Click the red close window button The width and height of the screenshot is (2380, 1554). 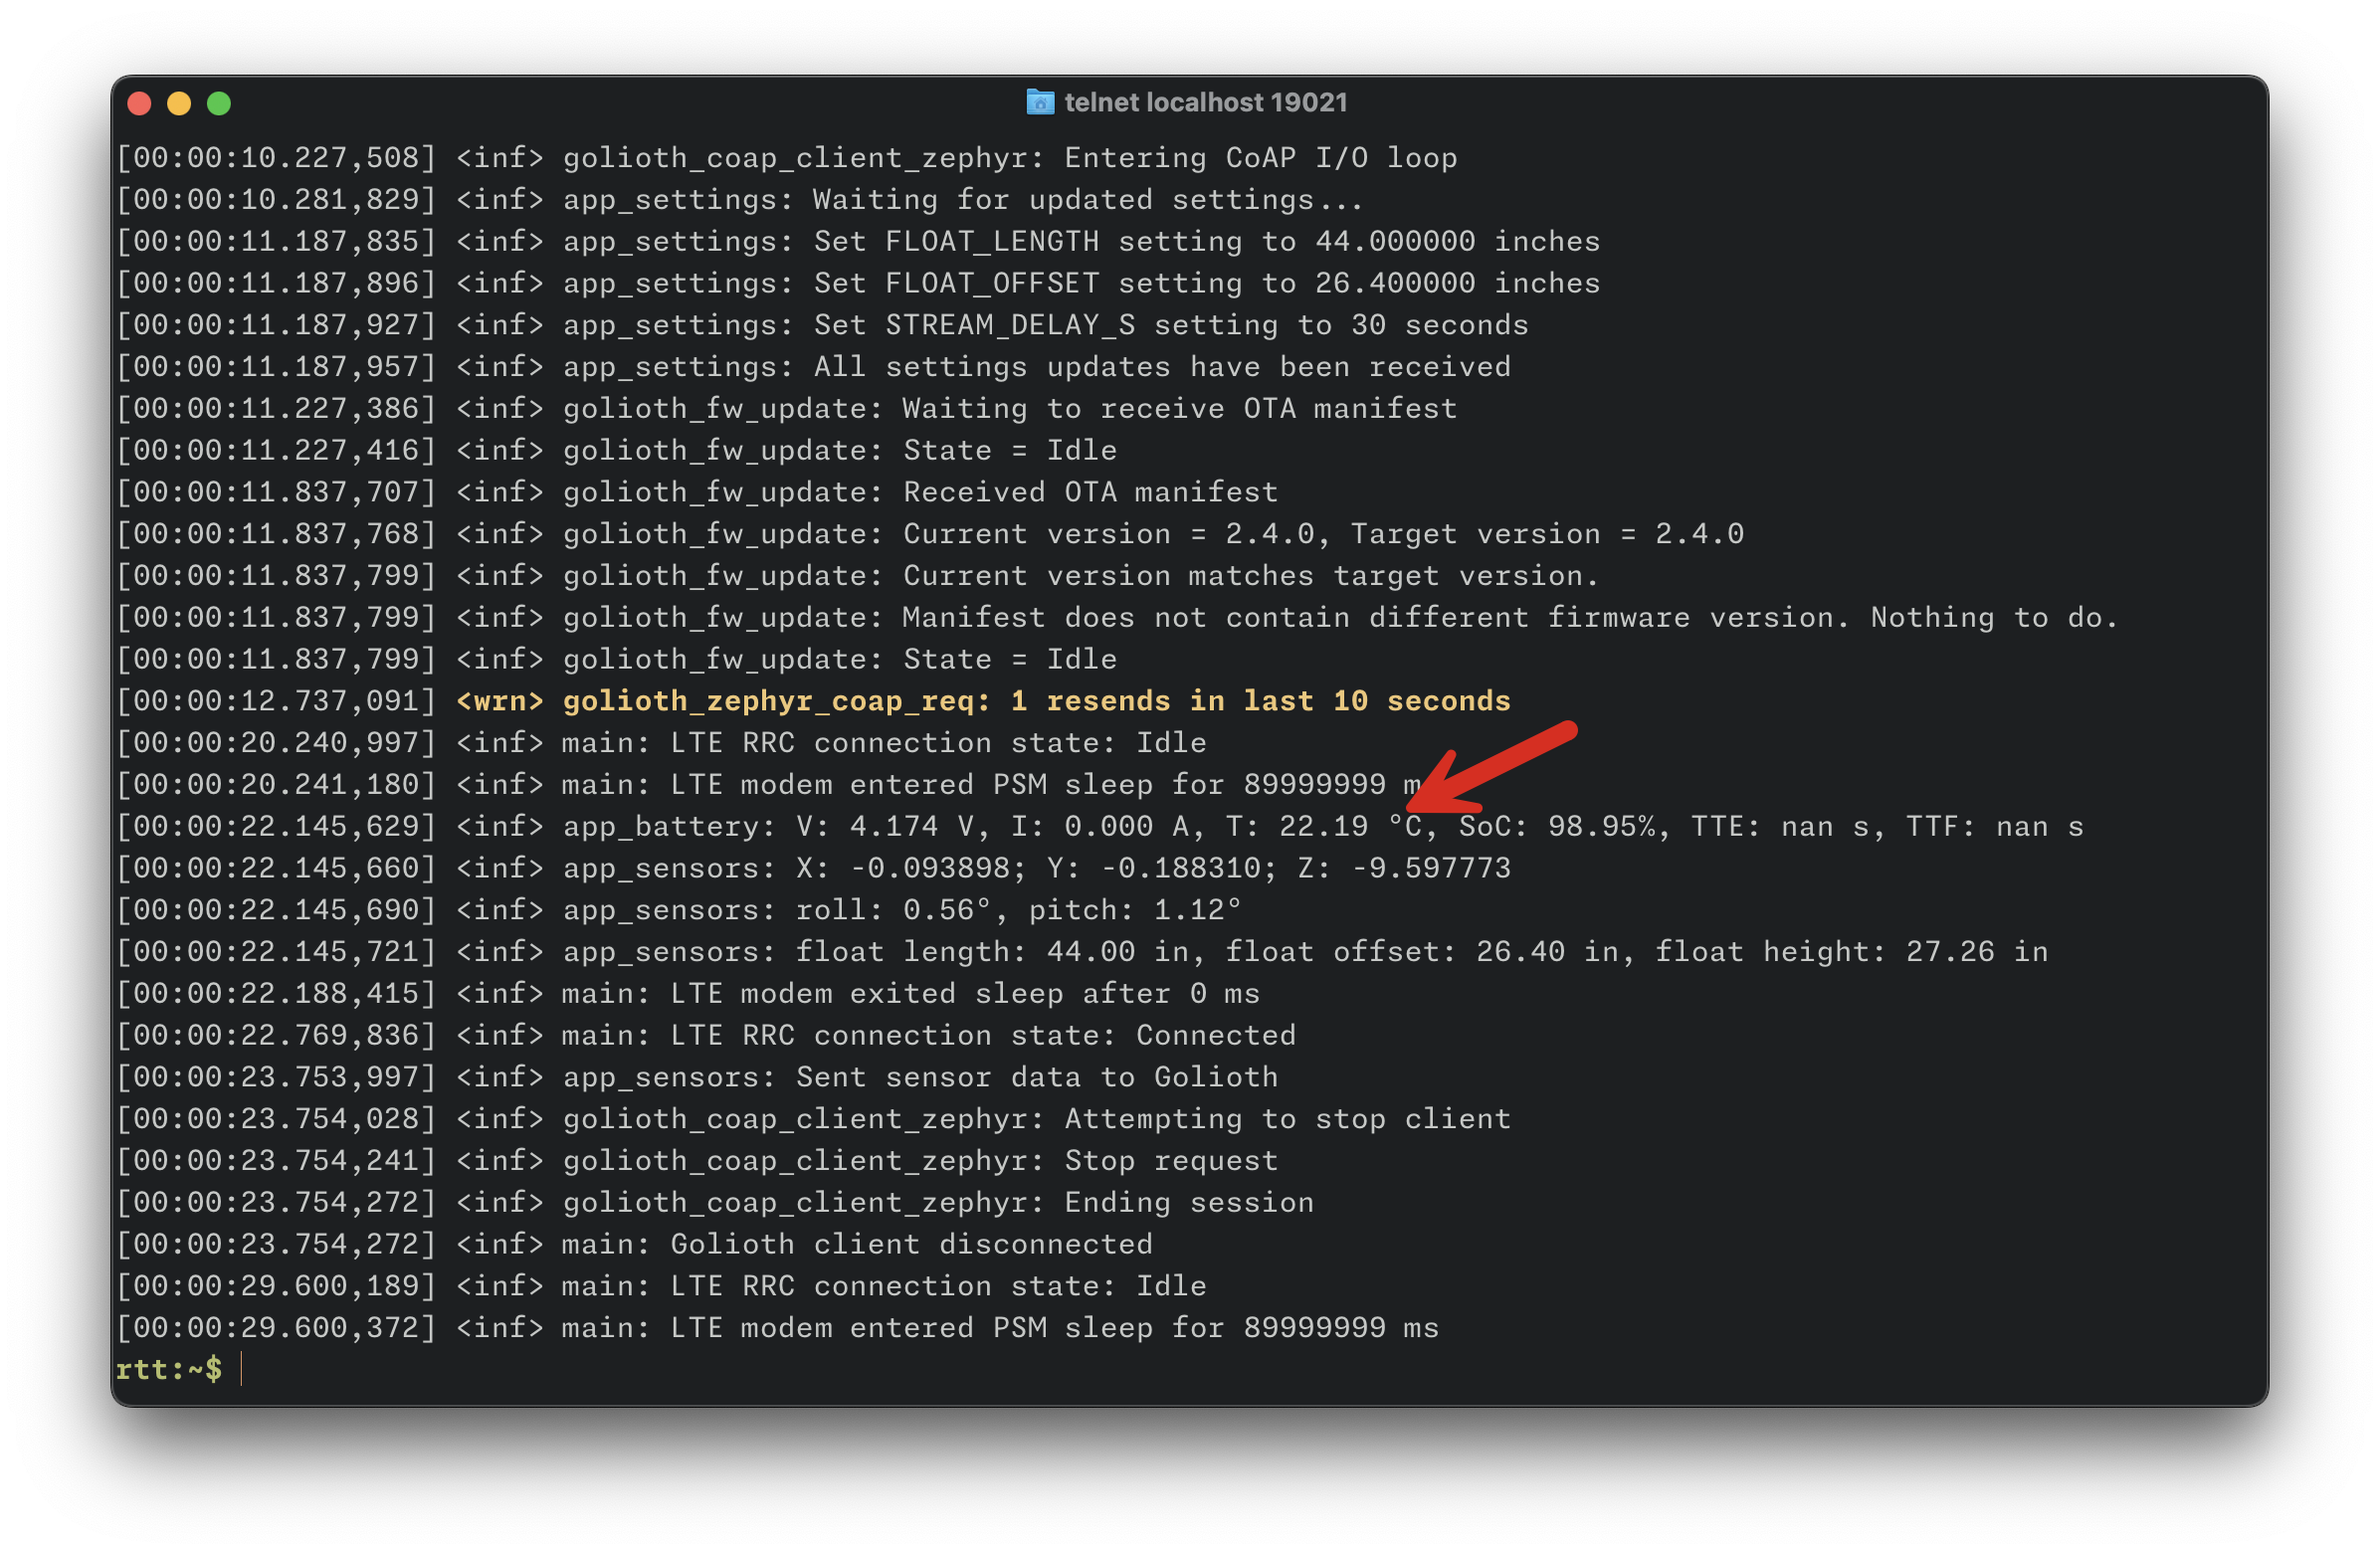click(140, 104)
